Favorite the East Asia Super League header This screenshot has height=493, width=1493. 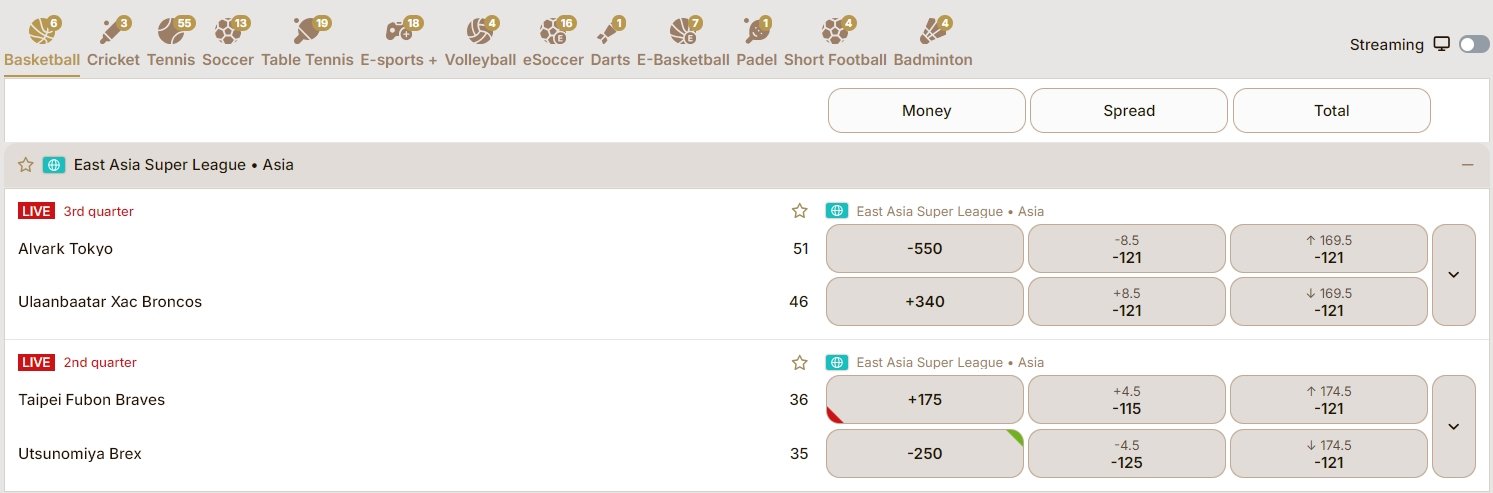pos(26,165)
